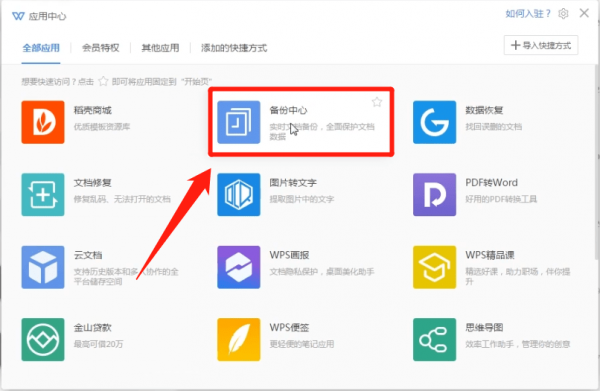
Task: Click the 更轻便的笔记应用 description
Action: 302,344
